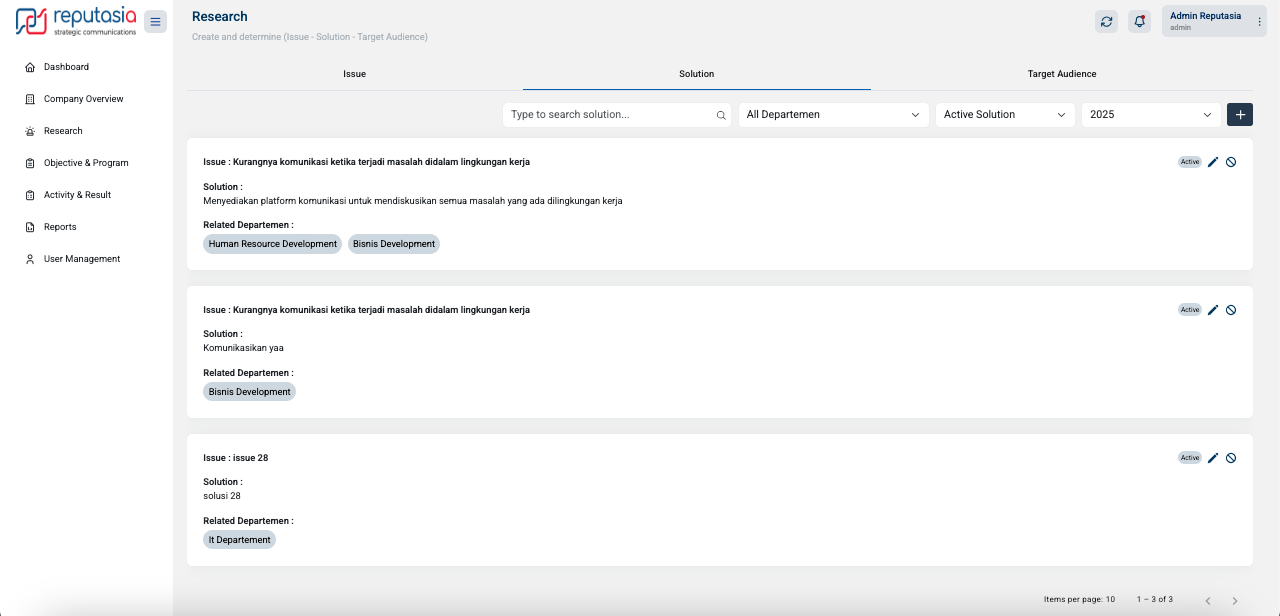Switch to the Issue tab
The image size is (1280, 616).
[354, 74]
